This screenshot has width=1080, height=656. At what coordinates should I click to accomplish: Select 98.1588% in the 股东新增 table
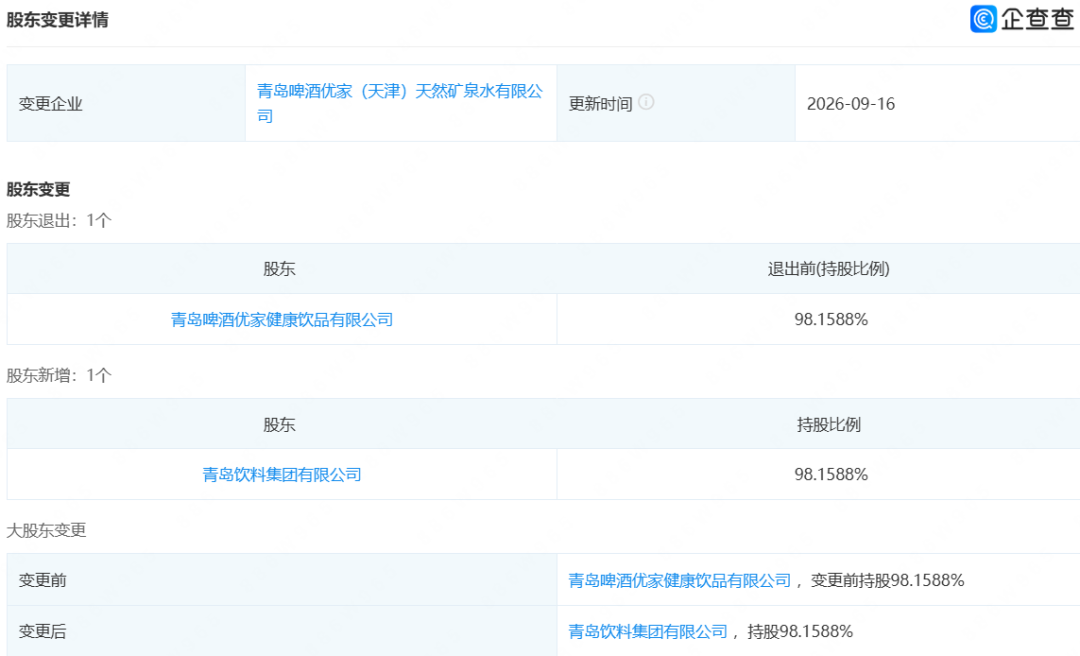point(831,475)
